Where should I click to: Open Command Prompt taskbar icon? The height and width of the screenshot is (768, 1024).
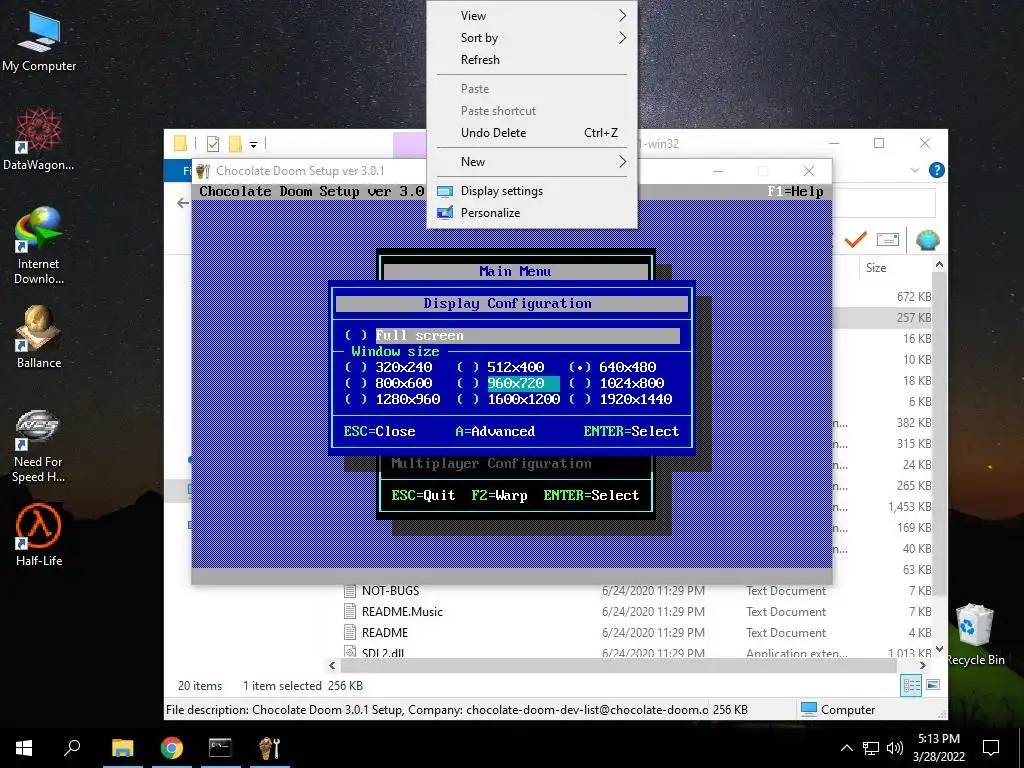(x=220, y=748)
